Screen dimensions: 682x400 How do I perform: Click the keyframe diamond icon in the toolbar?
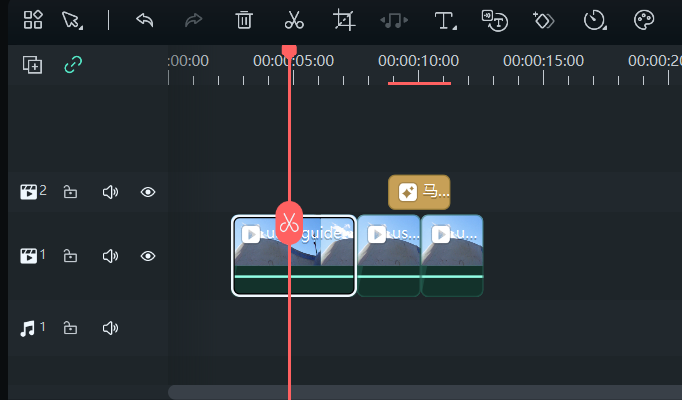pos(544,20)
